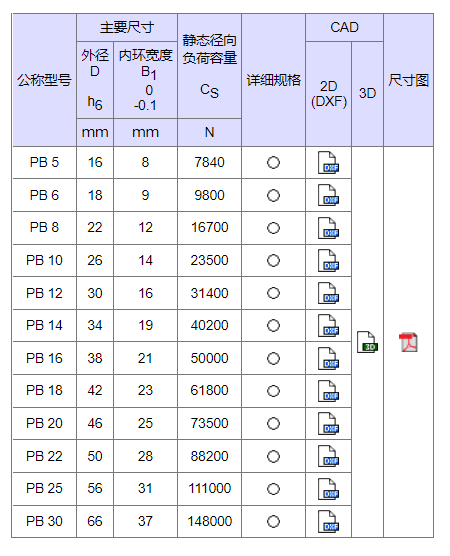Select the PB 18 model name
The image size is (450, 556).
click(x=44, y=391)
